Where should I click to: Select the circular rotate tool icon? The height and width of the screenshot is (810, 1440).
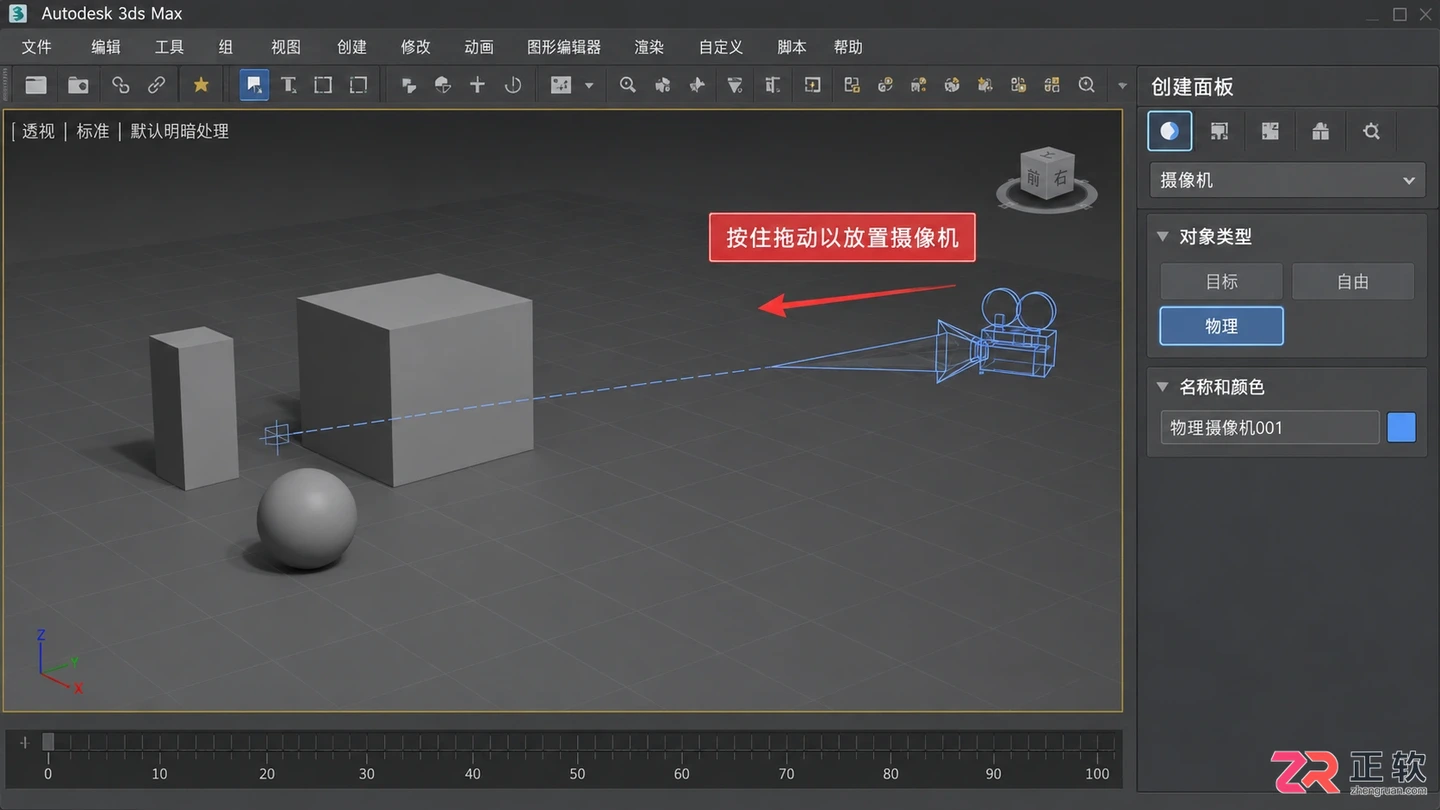(513, 85)
